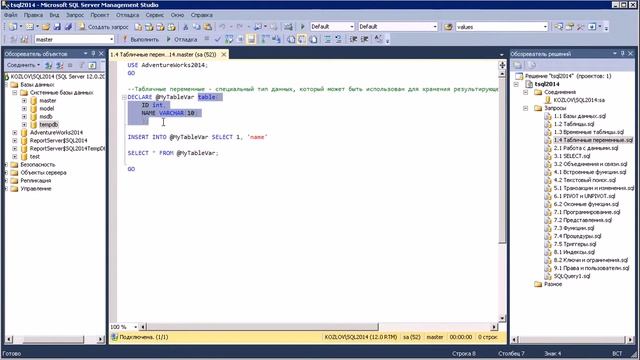Screen dimensions: 640x360
Task: Pin the Object Explorer panel
Action: click(93, 53)
